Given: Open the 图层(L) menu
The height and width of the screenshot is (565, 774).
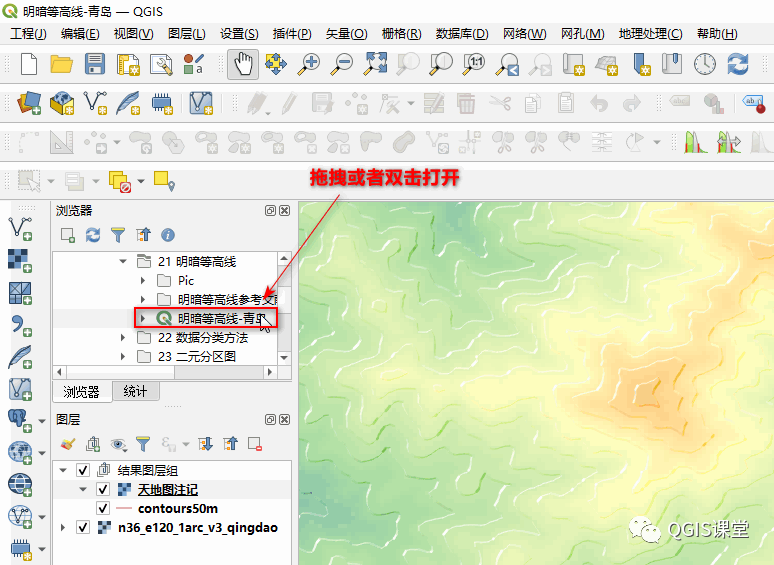Looking at the screenshot, I should (187, 34).
